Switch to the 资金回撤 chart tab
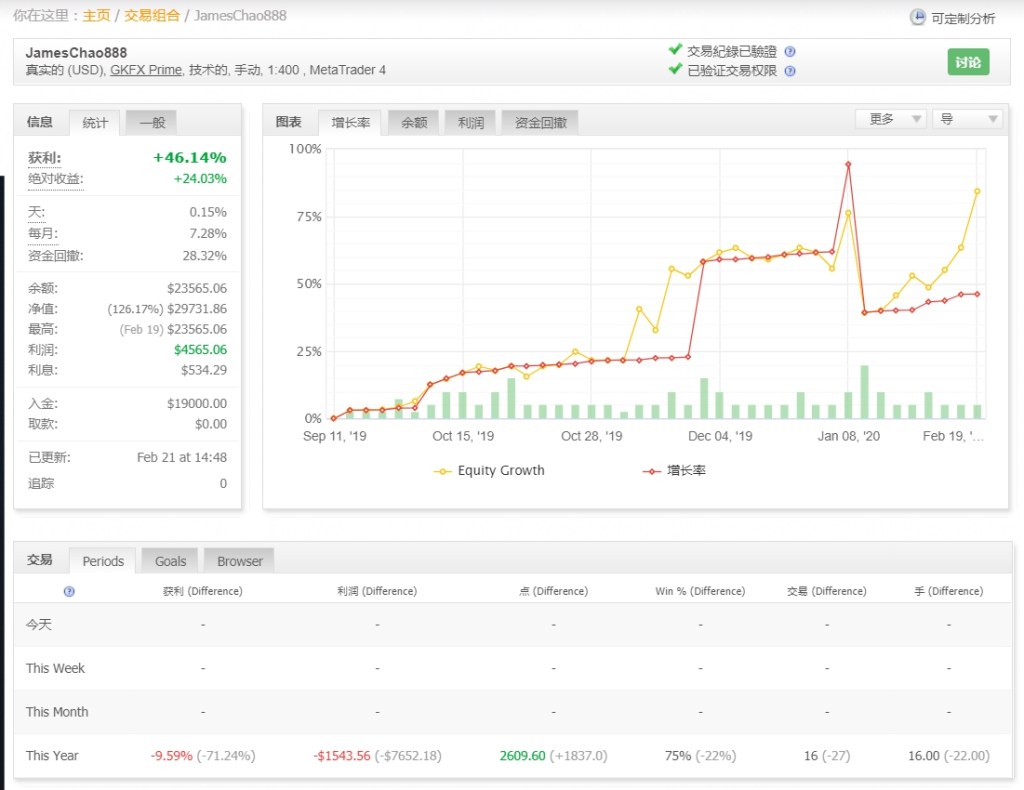 coord(540,122)
